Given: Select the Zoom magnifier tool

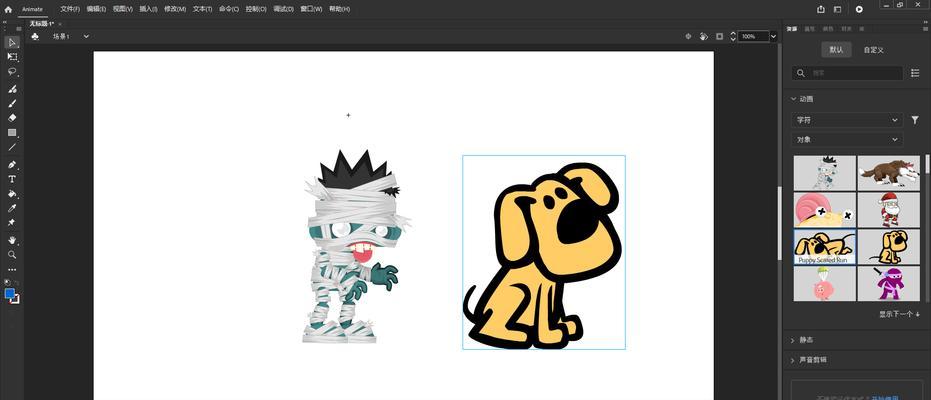Looking at the screenshot, I should (x=12, y=255).
